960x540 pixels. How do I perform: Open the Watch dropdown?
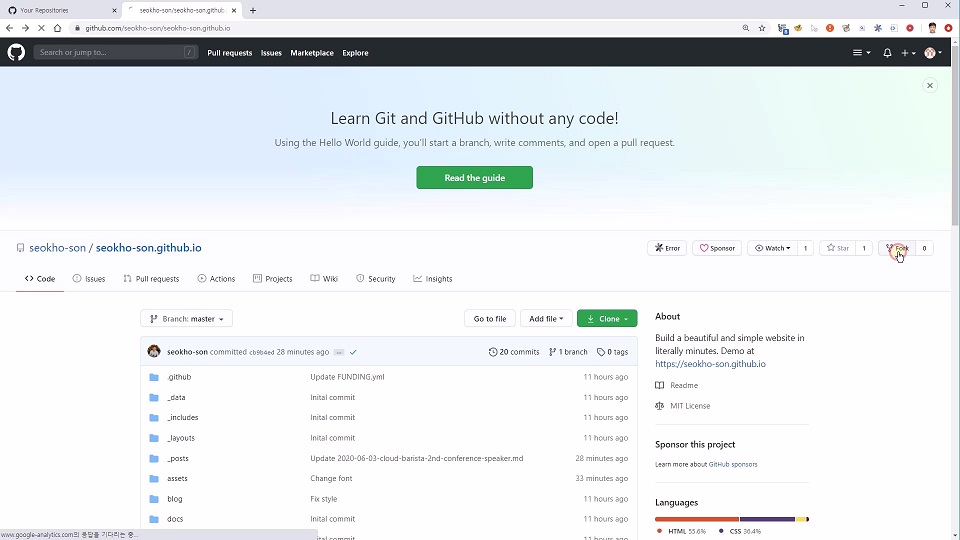point(772,248)
